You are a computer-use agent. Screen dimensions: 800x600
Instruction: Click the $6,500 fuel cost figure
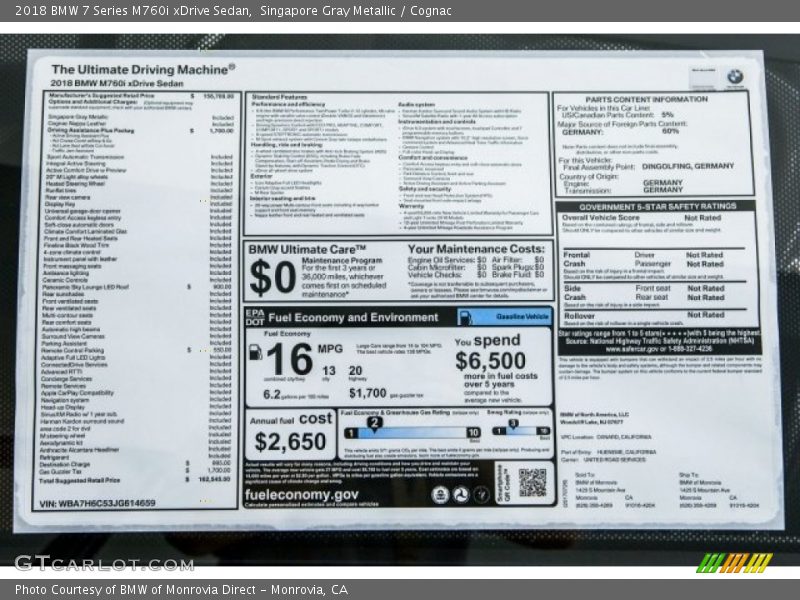point(490,361)
